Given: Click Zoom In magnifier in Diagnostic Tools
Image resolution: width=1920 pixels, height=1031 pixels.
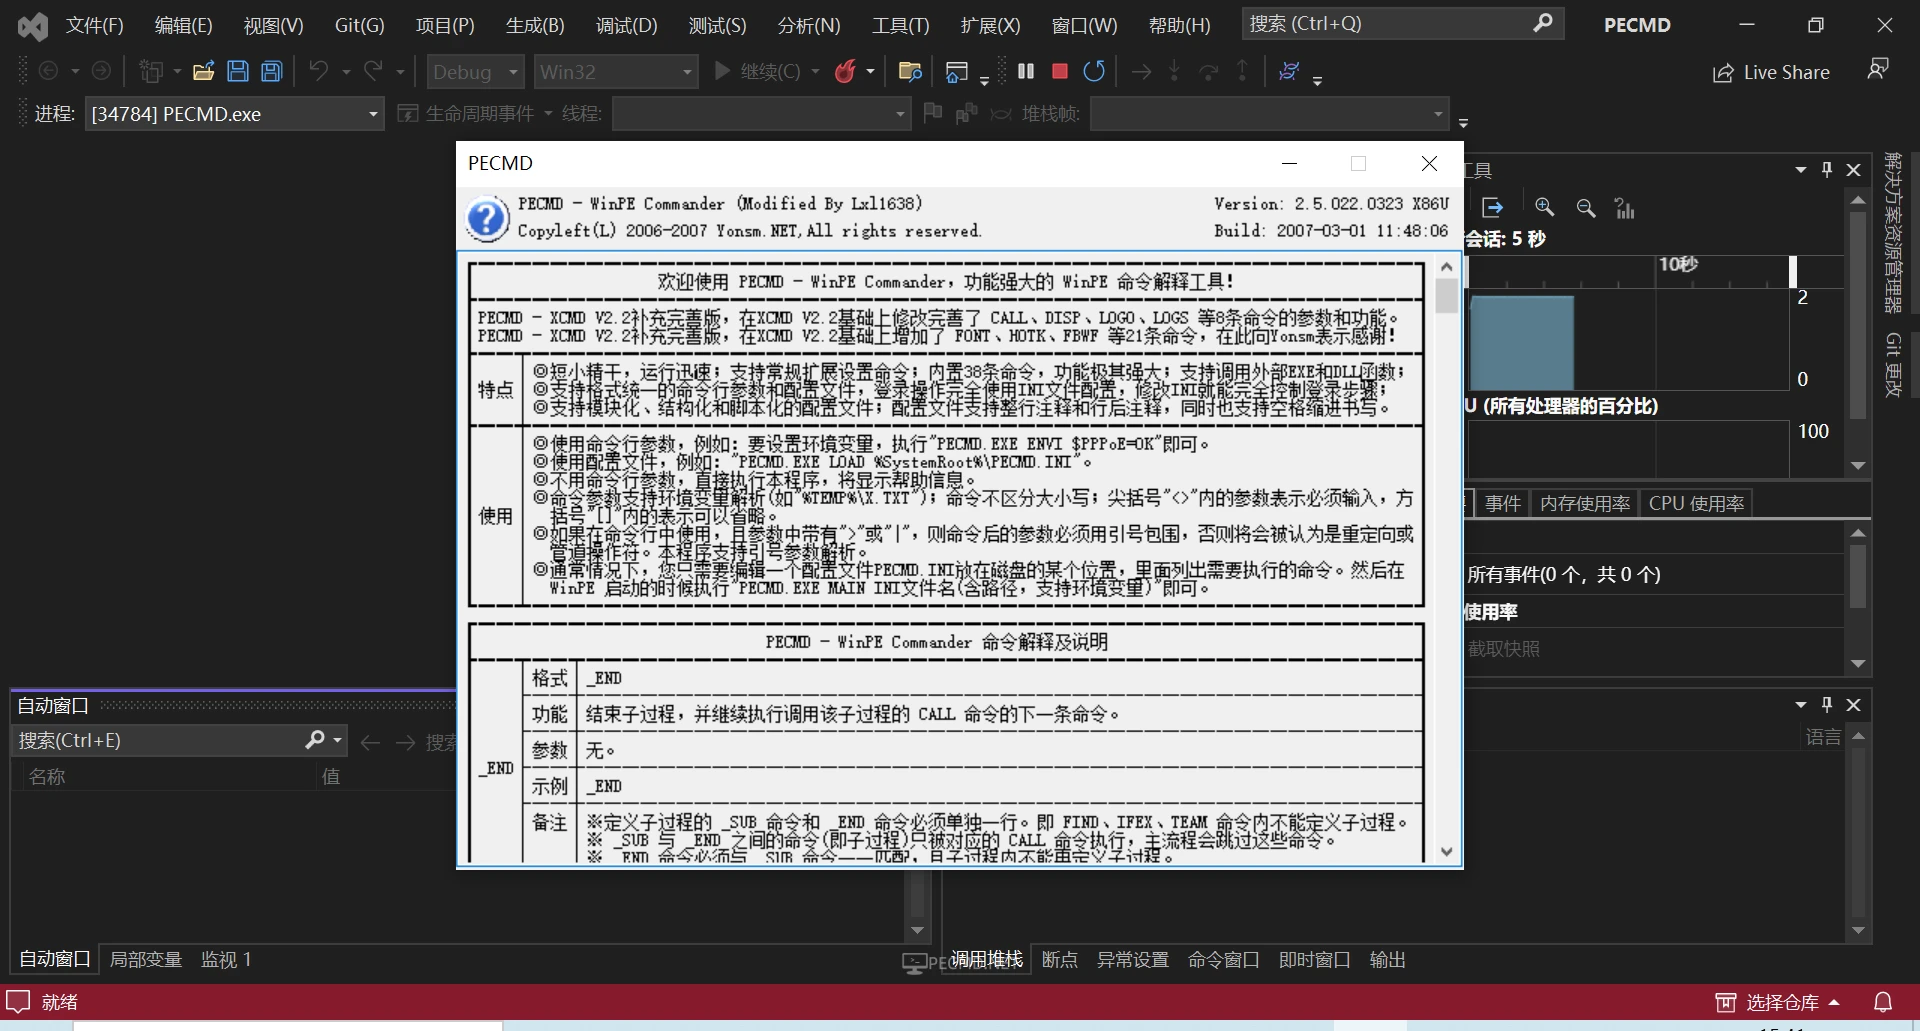Looking at the screenshot, I should click(x=1545, y=207).
